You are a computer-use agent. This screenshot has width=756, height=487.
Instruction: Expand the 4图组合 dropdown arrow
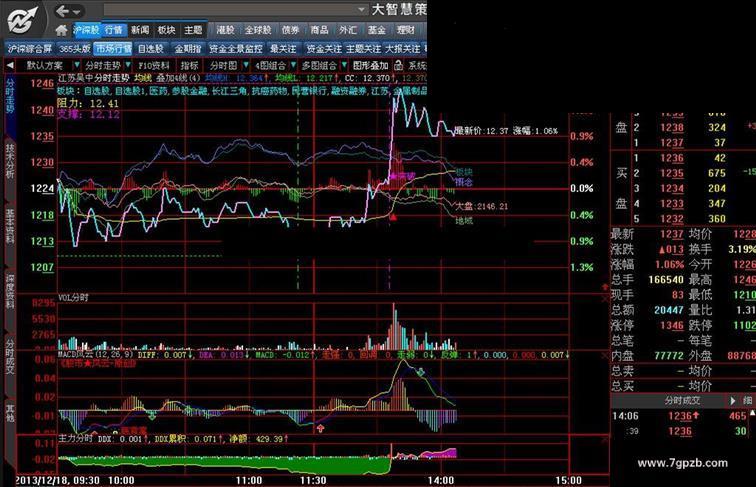coord(293,65)
